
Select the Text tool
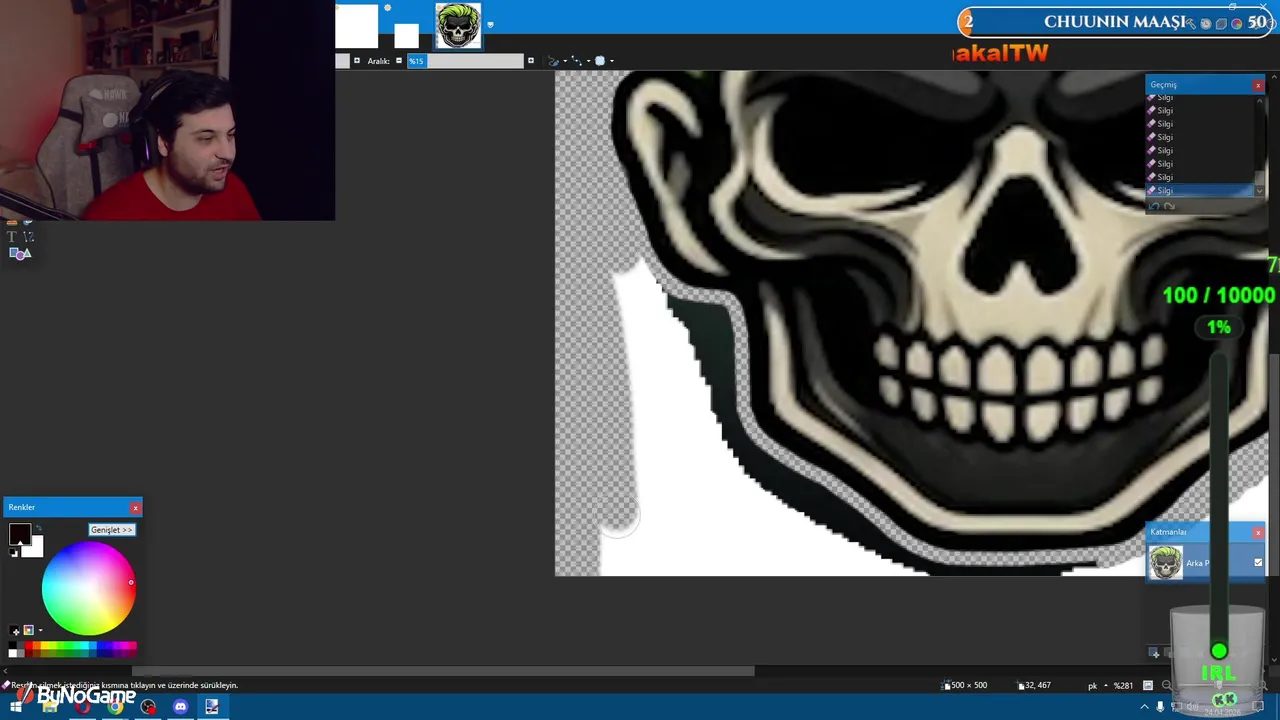[x=12, y=237]
